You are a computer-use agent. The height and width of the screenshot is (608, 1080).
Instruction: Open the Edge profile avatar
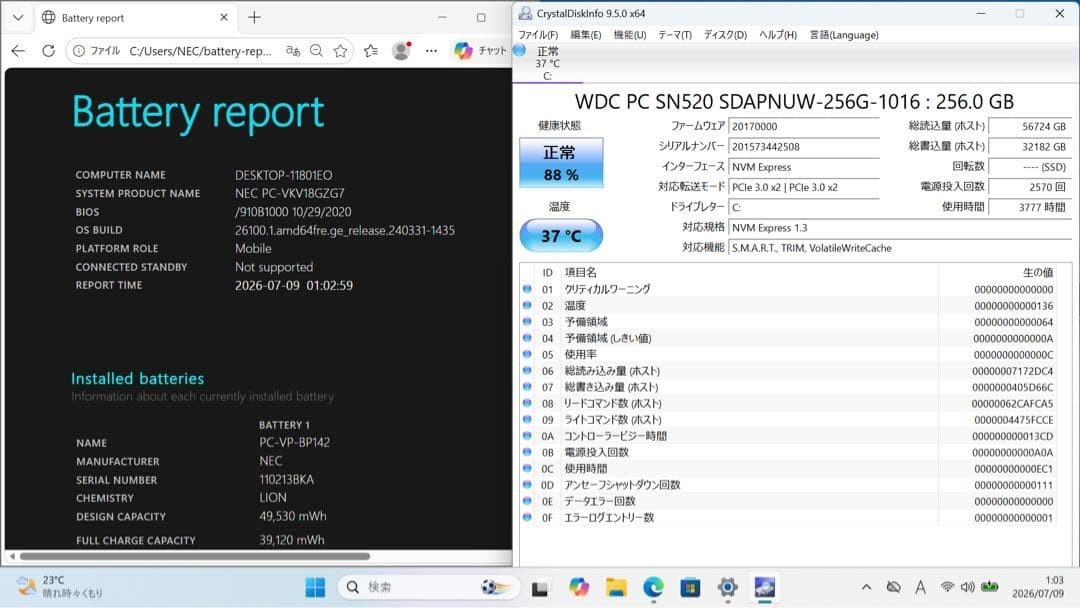pos(401,50)
